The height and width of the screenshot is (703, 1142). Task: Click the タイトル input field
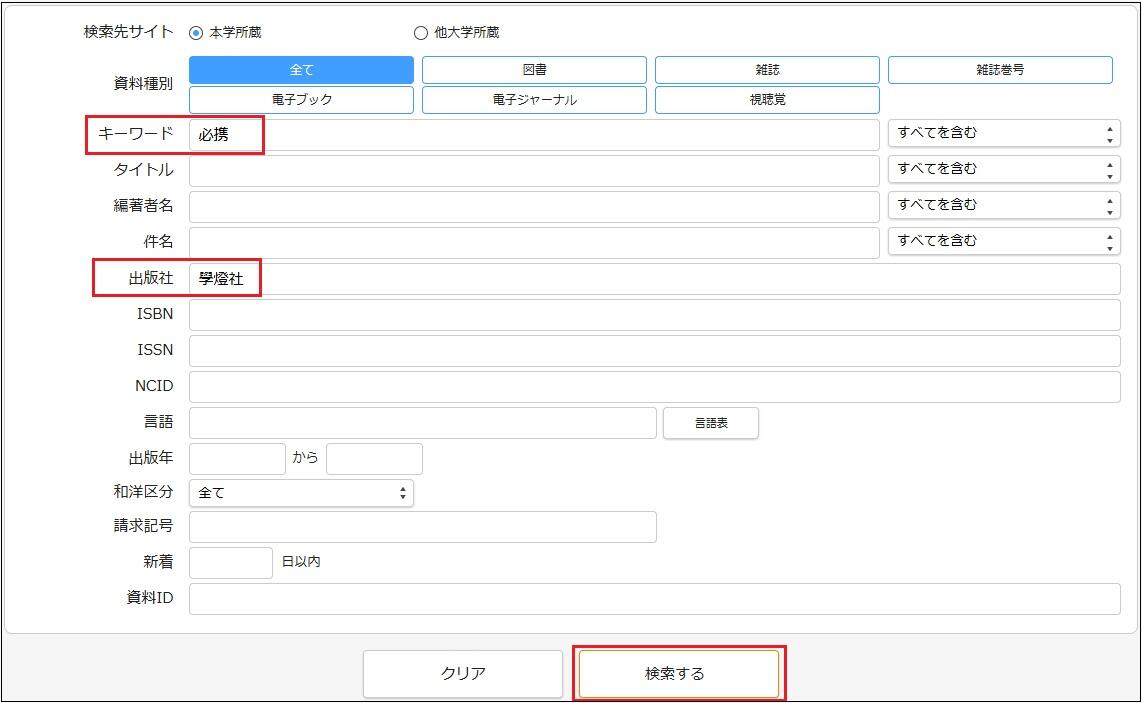(534, 170)
